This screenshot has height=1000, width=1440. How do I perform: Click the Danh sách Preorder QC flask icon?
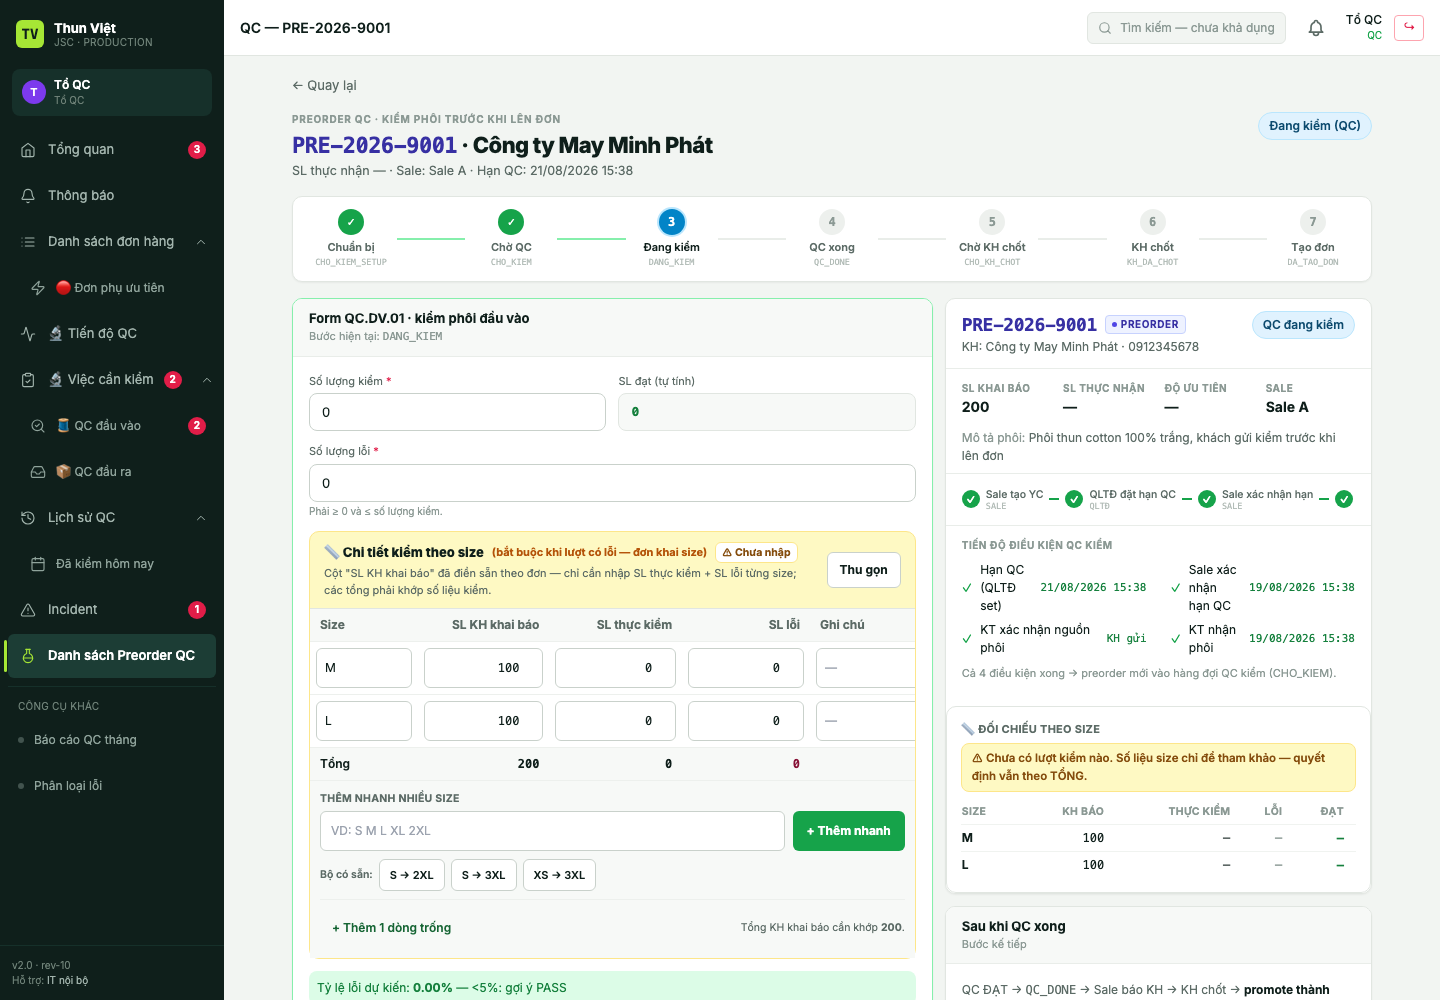coord(28,656)
